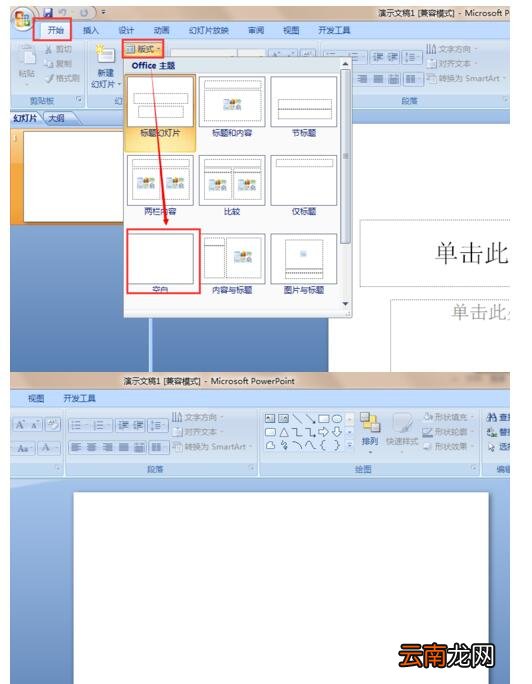
Task: Open the 开发工具 tab in the upper window
Action: (334, 30)
